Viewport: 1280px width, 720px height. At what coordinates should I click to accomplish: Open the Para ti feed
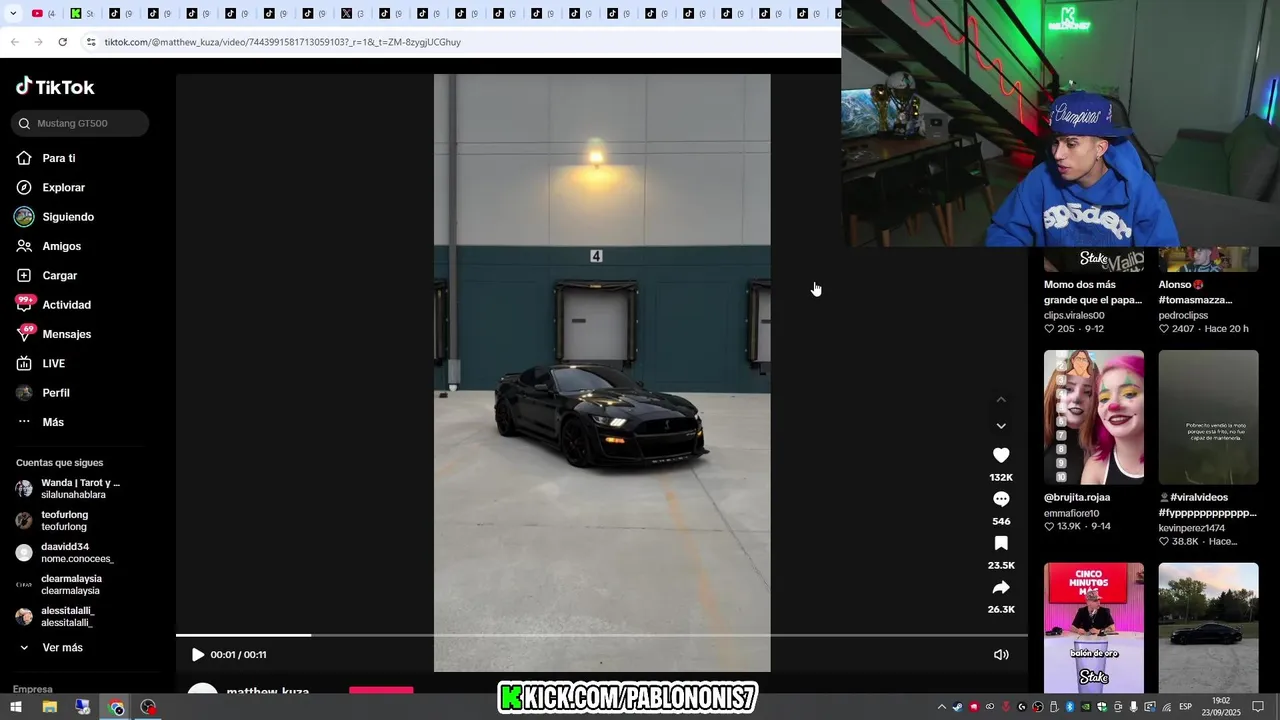tap(59, 158)
